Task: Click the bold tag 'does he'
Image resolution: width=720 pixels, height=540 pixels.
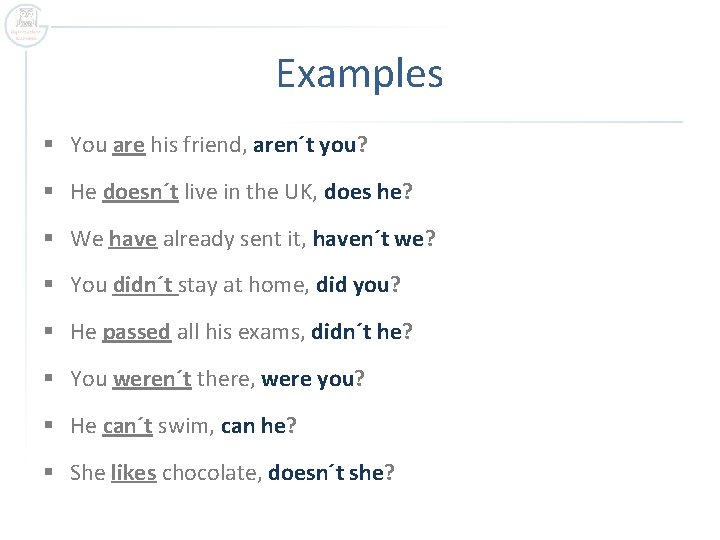Action: [363, 192]
